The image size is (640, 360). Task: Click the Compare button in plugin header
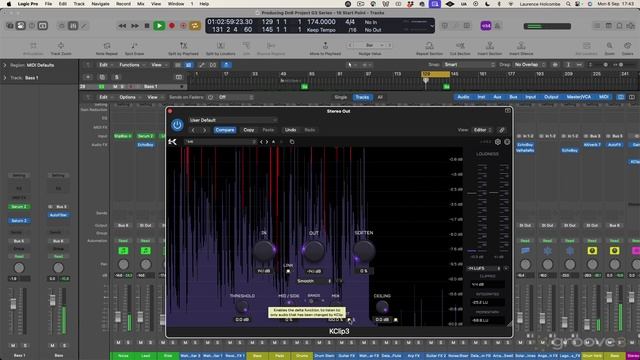[x=225, y=130]
